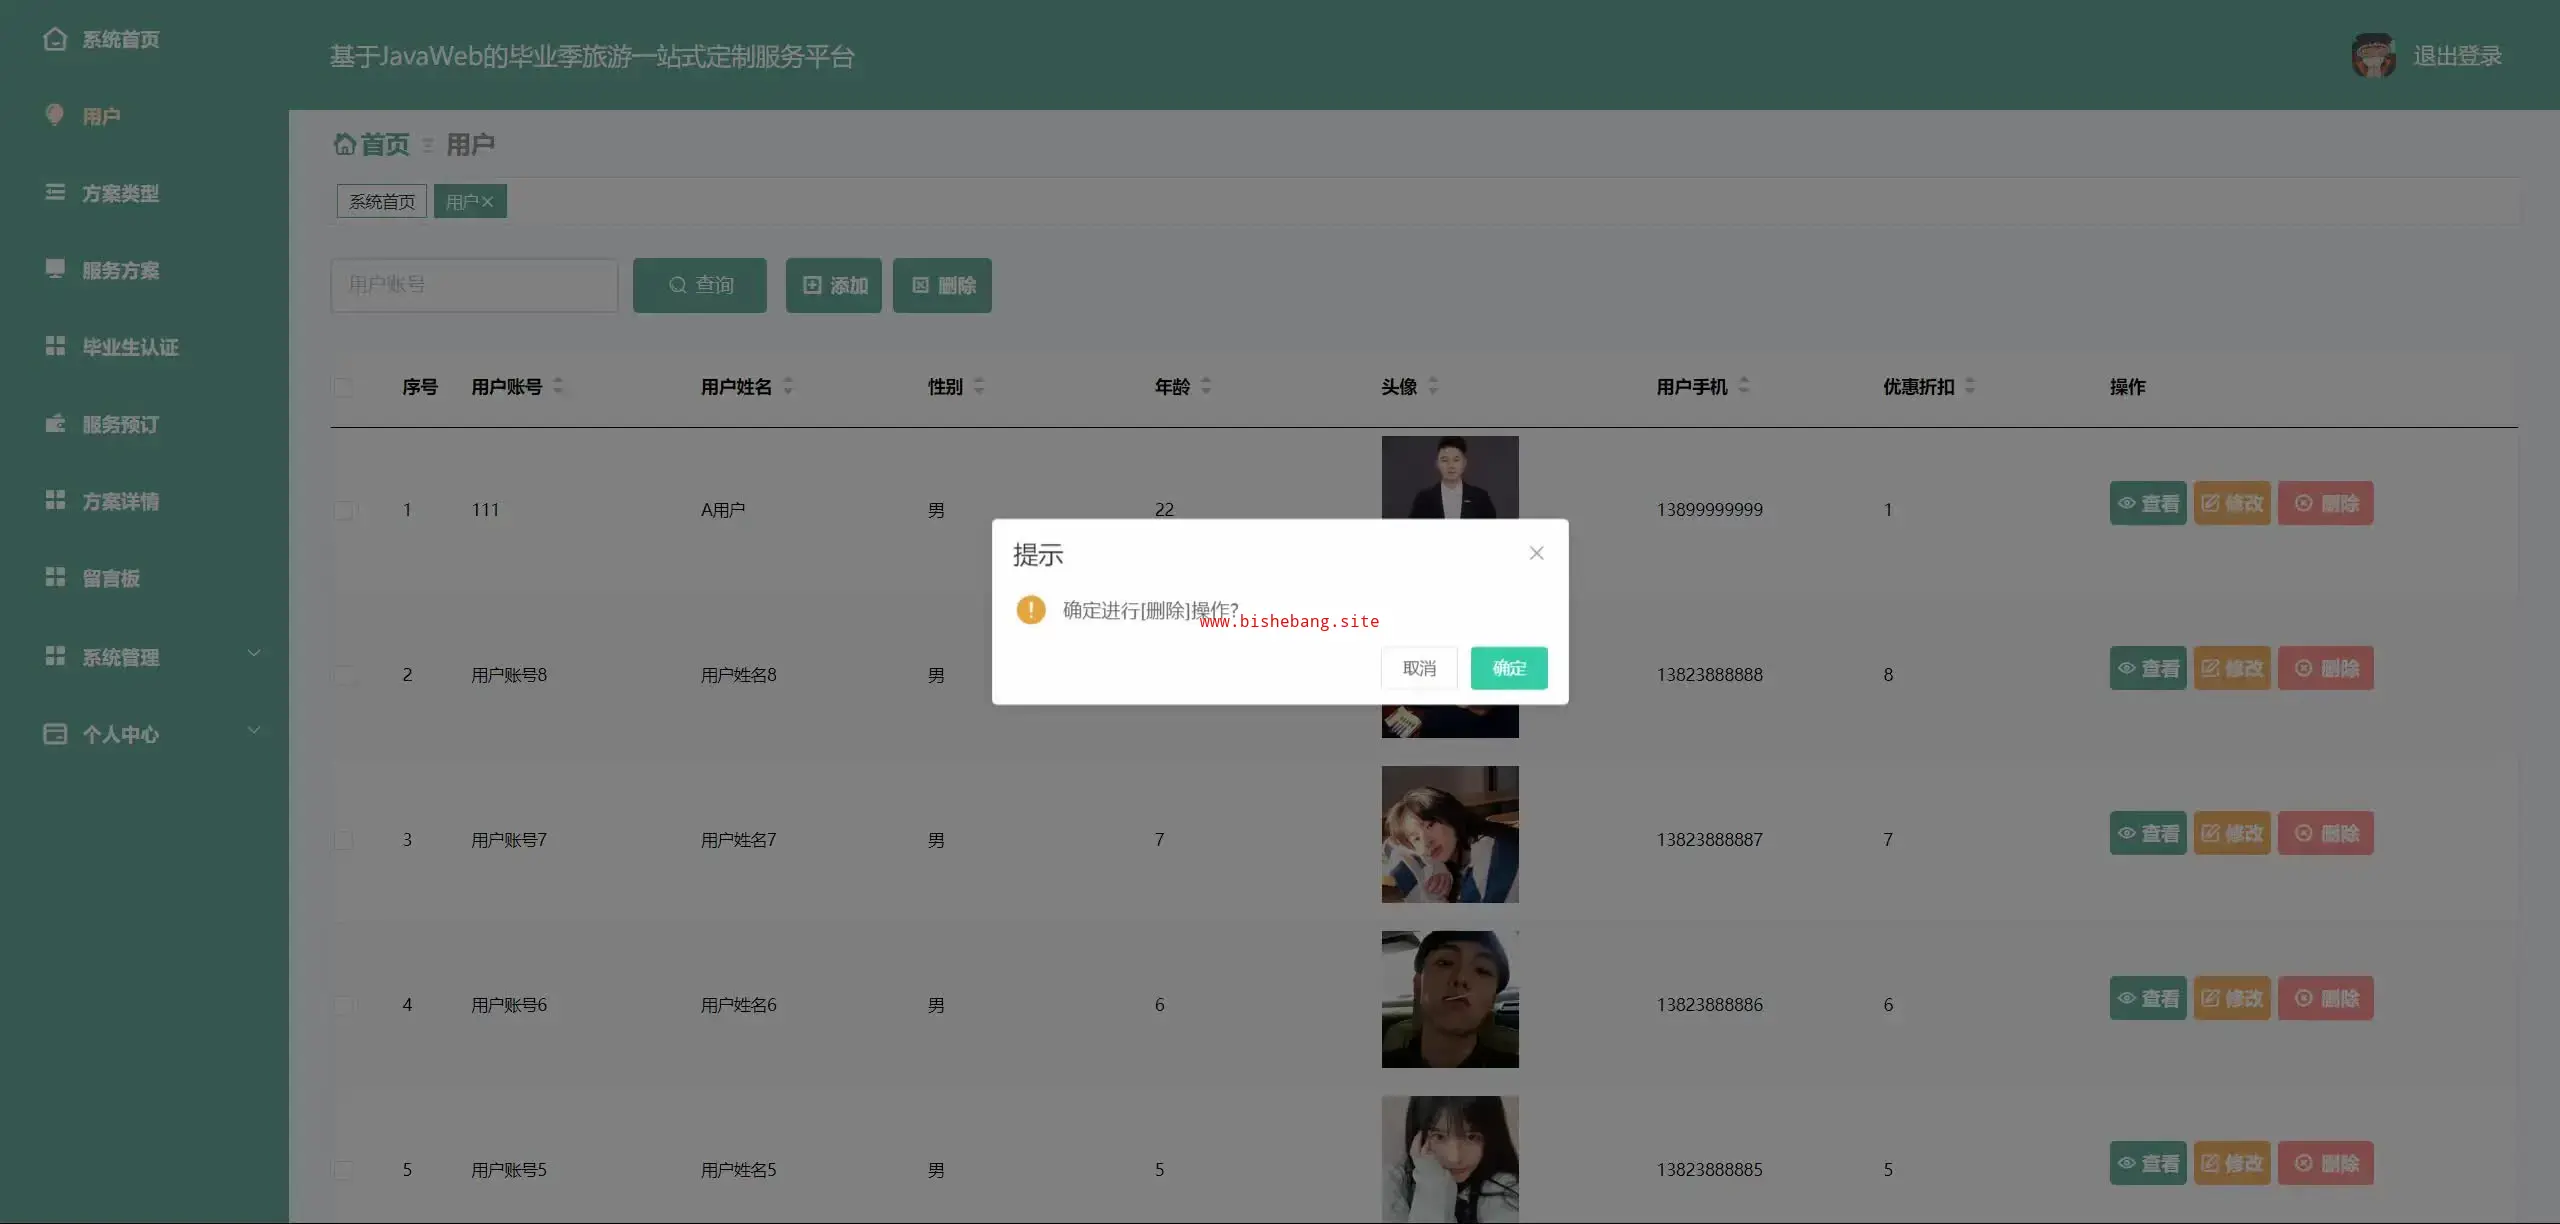Click the 服务方案 monitor icon in sidebar
This screenshot has height=1224, width=2560.
click(55, 269)
